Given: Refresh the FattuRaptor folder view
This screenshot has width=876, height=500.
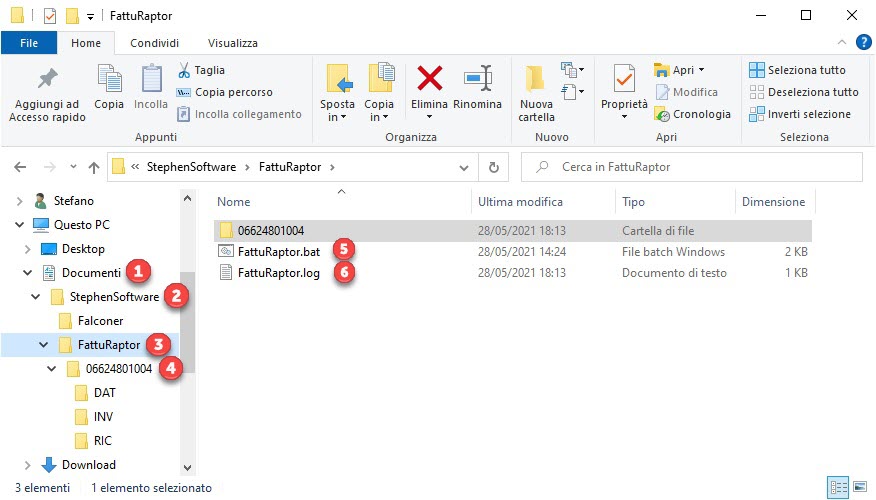Looking at the screenshot, I should (494, 167).
